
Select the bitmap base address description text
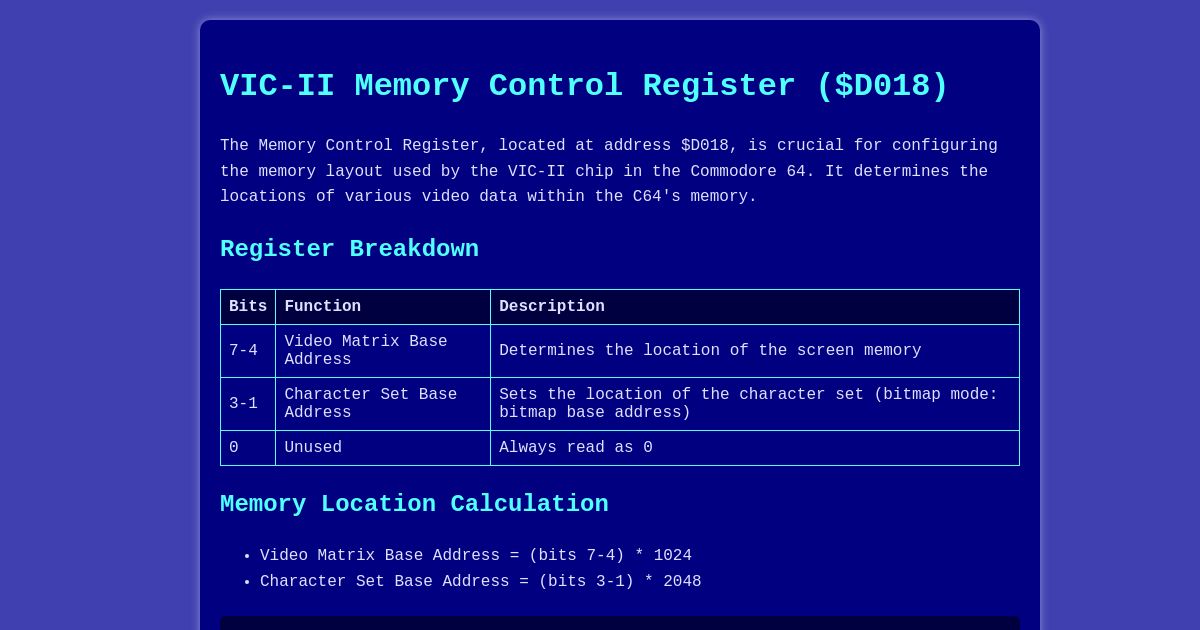tap(748, 404)
